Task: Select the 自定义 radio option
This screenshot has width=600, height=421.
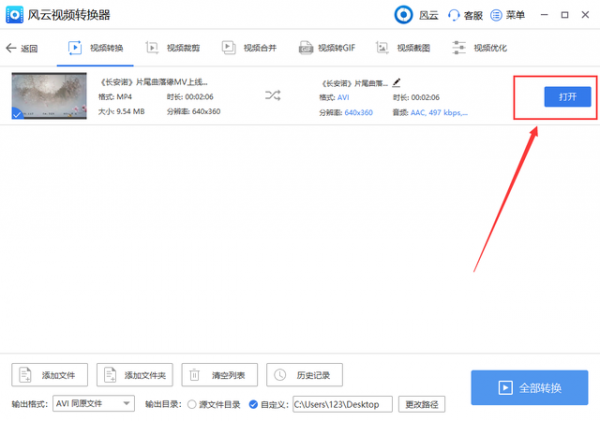Action: coord(253,405)
